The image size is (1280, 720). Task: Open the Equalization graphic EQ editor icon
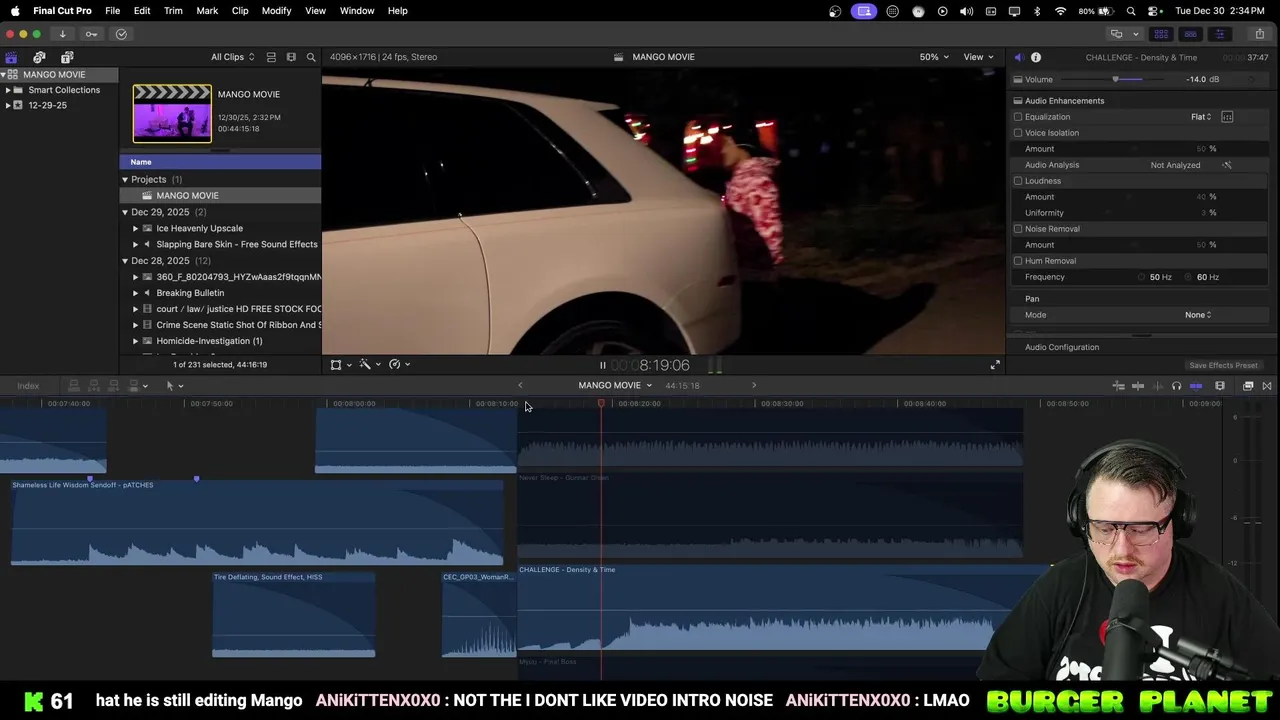tap(1227, 117)
